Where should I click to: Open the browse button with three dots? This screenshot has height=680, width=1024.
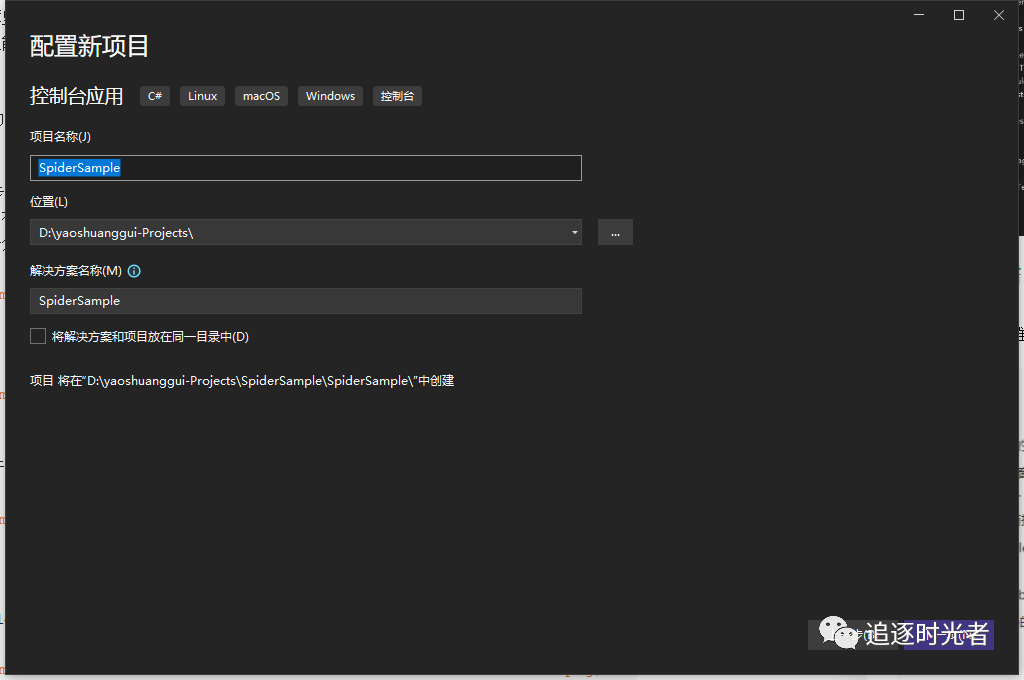[615, 232]
